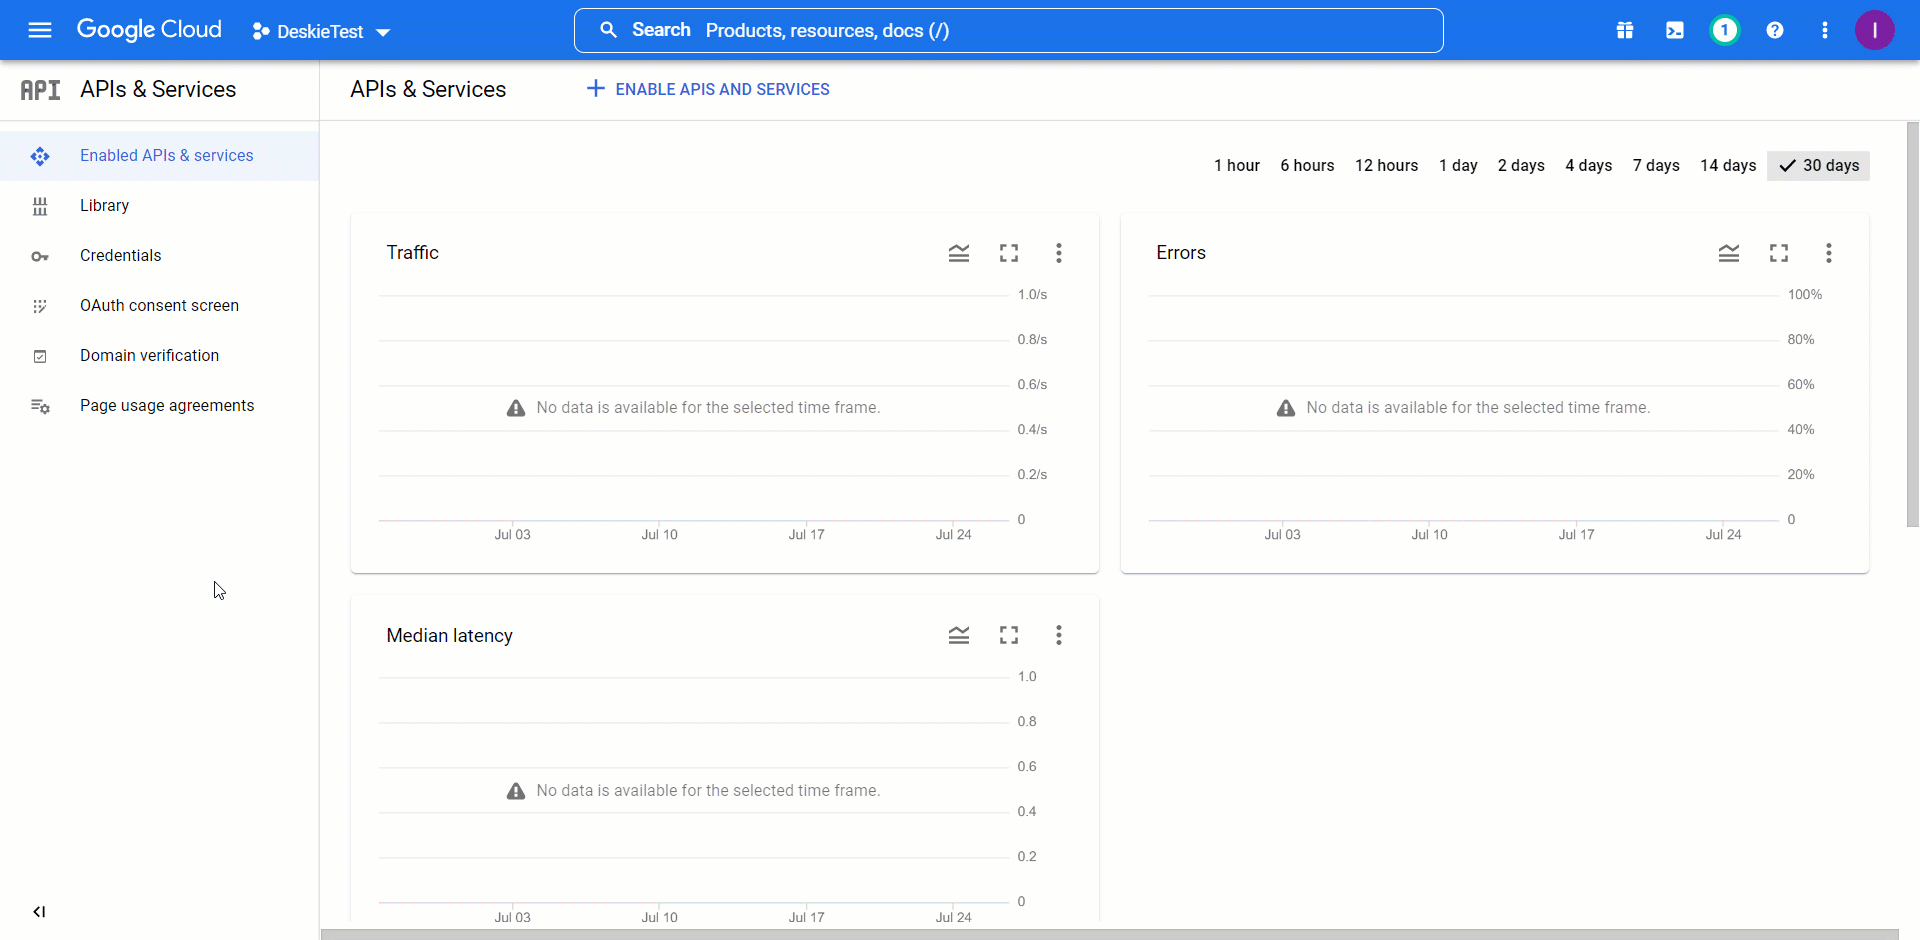Open the gift free trial icon
This screenshot has height=940, width=1920.
point(1625,30)
